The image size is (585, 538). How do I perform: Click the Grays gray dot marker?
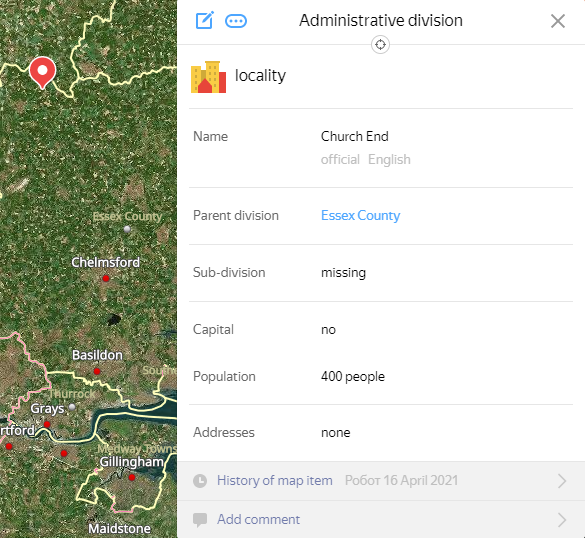(x=72, y=407)
